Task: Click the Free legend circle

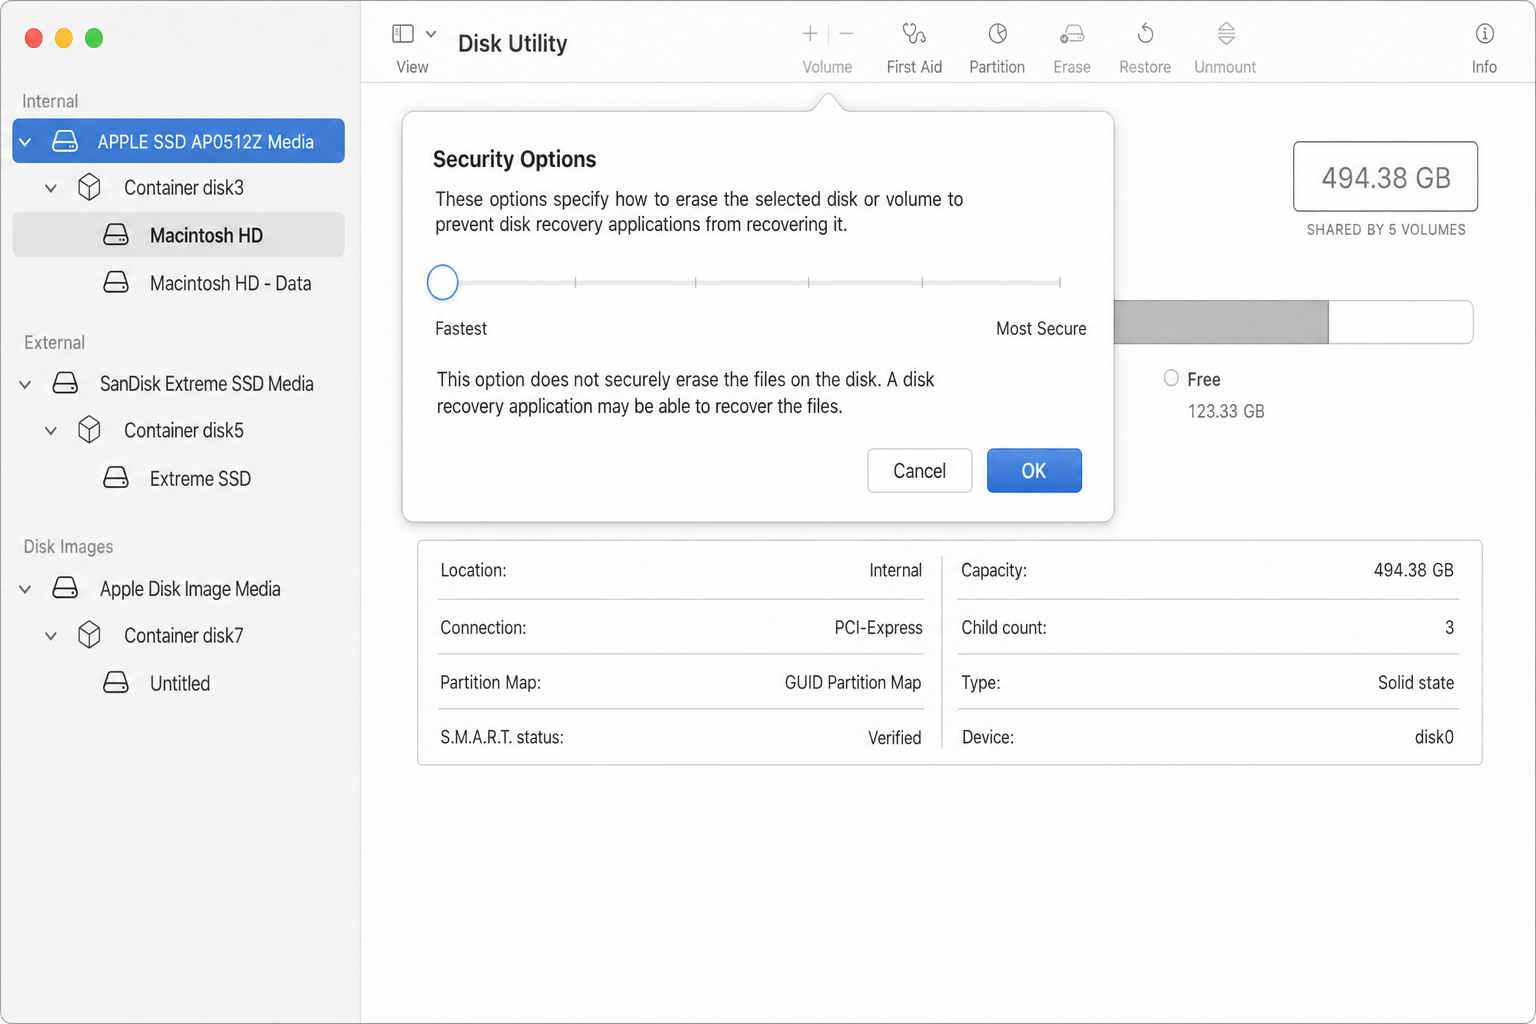Action: [x=1171, y=378]
